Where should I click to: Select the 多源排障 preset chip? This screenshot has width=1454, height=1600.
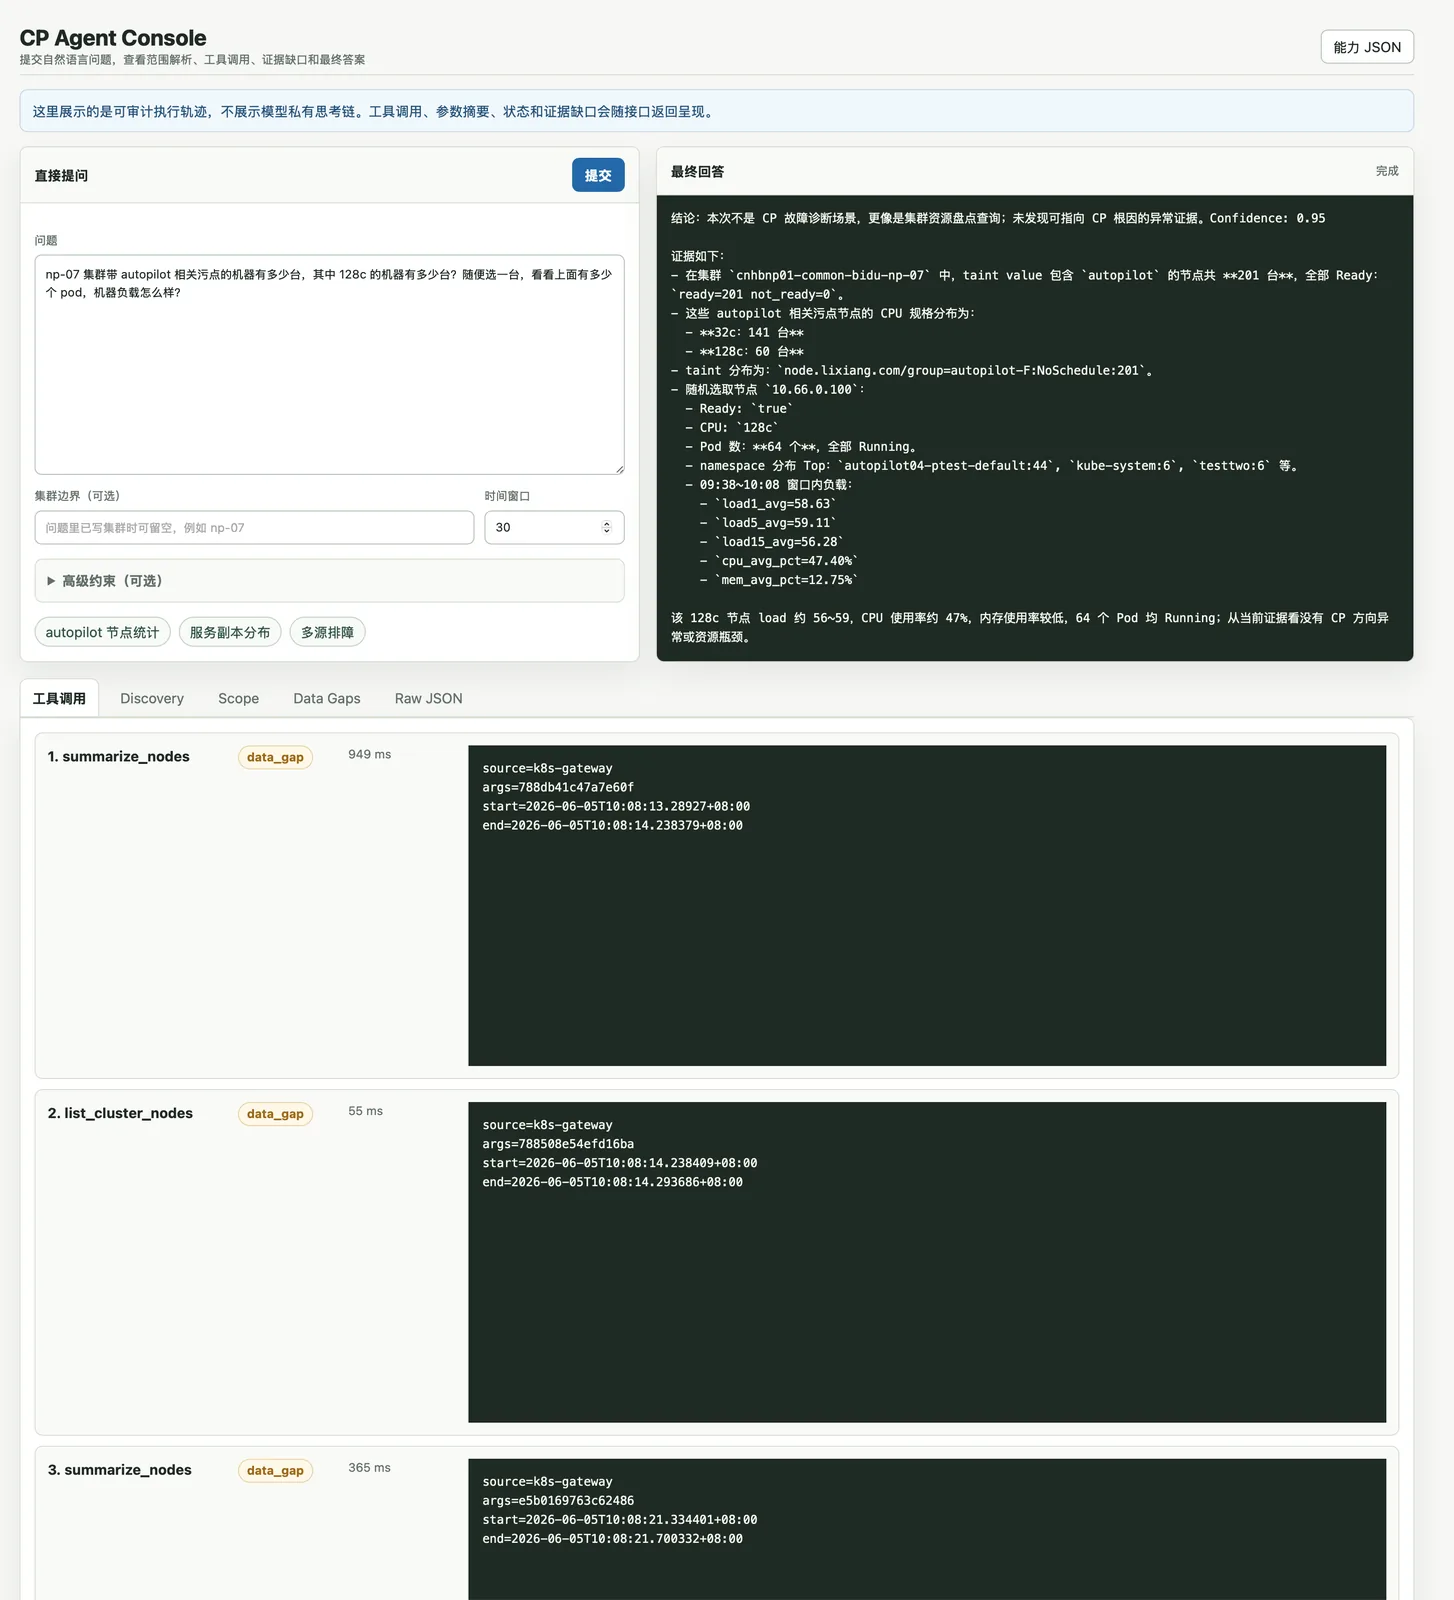coord(327,632)
